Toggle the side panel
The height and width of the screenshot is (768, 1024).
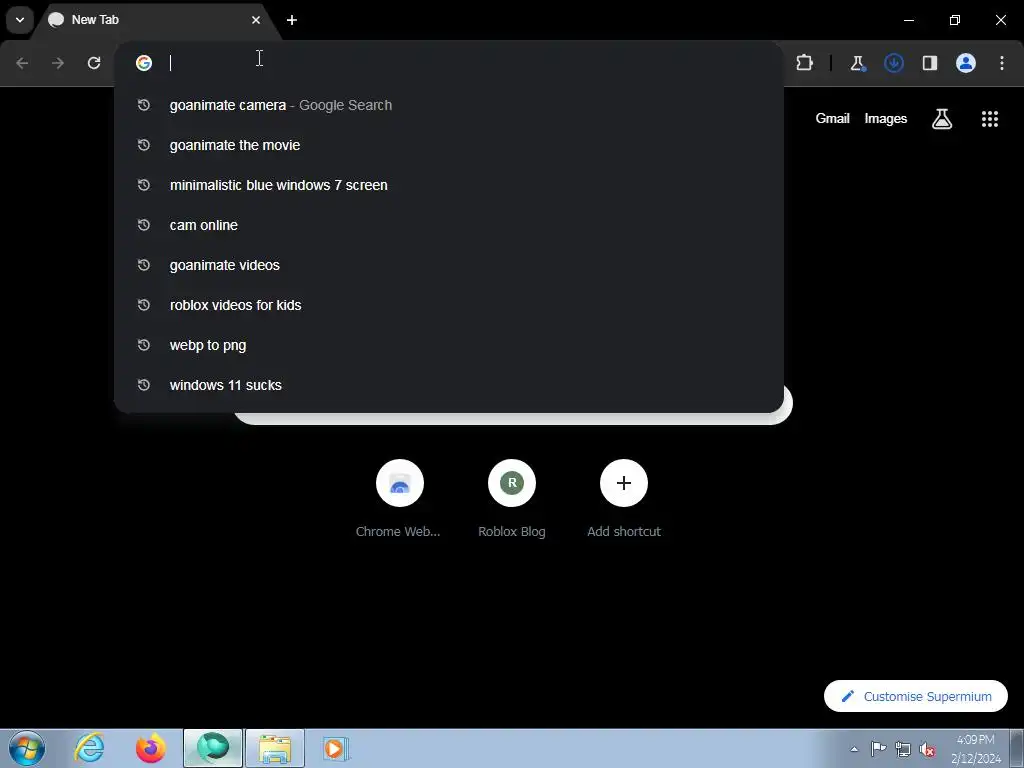[930, 63]
